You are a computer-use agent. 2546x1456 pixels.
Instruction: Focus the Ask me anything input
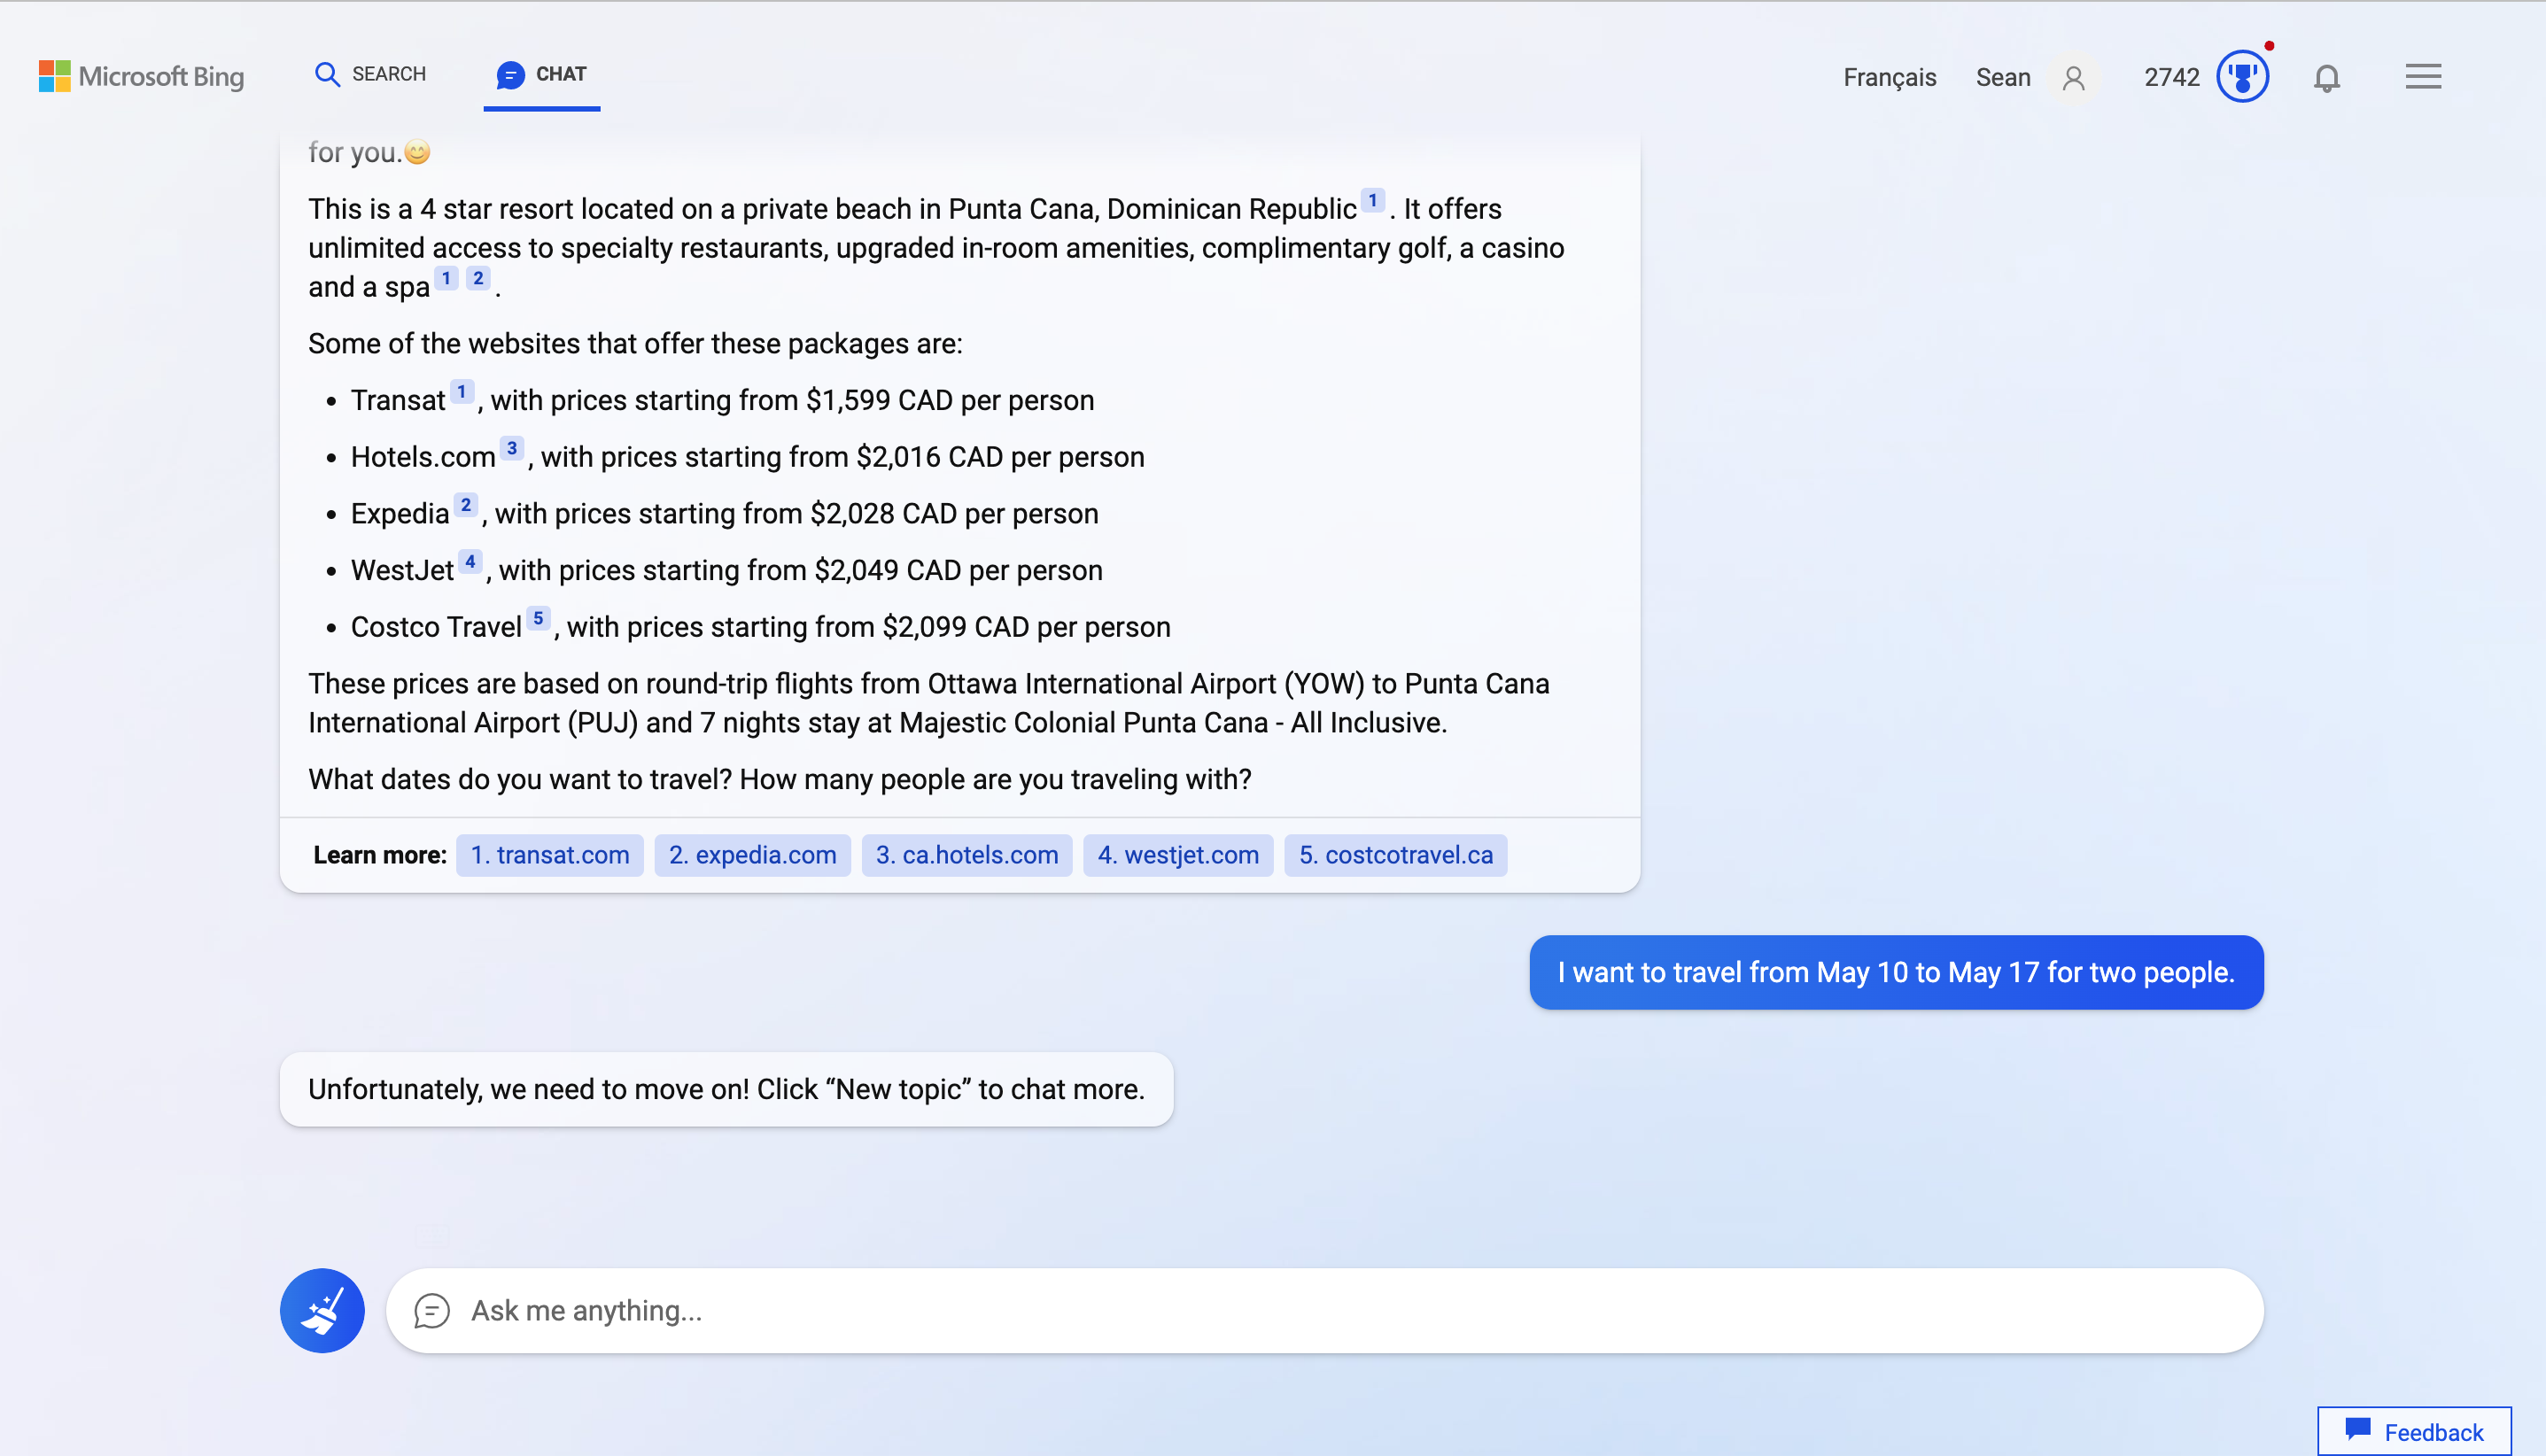pyautogui.click(x=1324, y=1310)
